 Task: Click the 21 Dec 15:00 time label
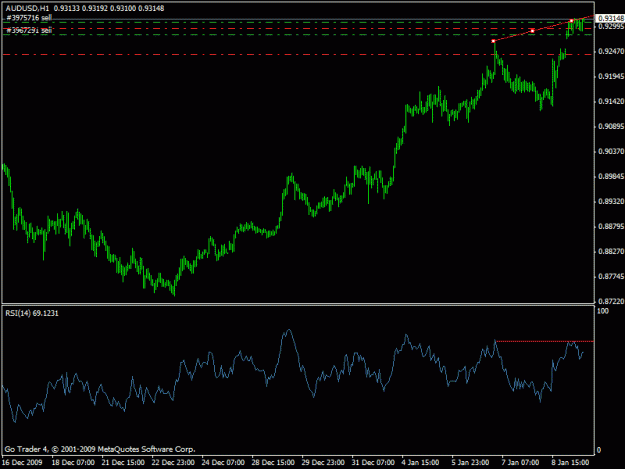coord(123,463)
